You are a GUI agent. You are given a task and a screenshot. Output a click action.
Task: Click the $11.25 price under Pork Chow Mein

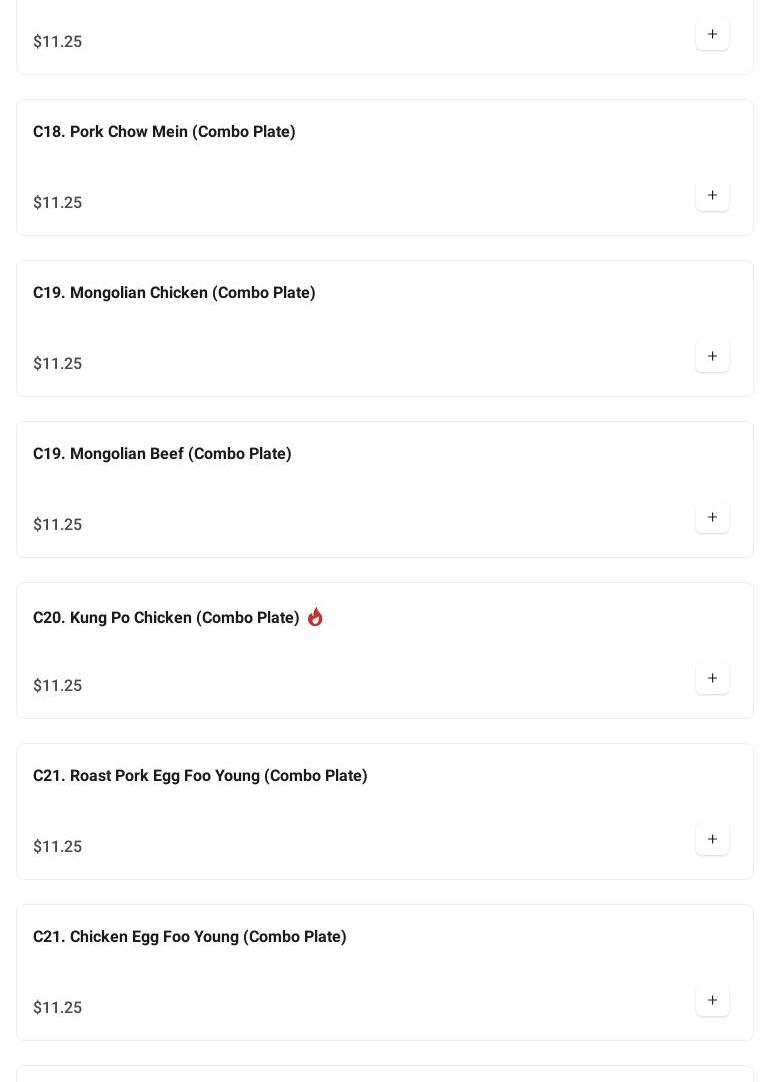coord(58,203)
